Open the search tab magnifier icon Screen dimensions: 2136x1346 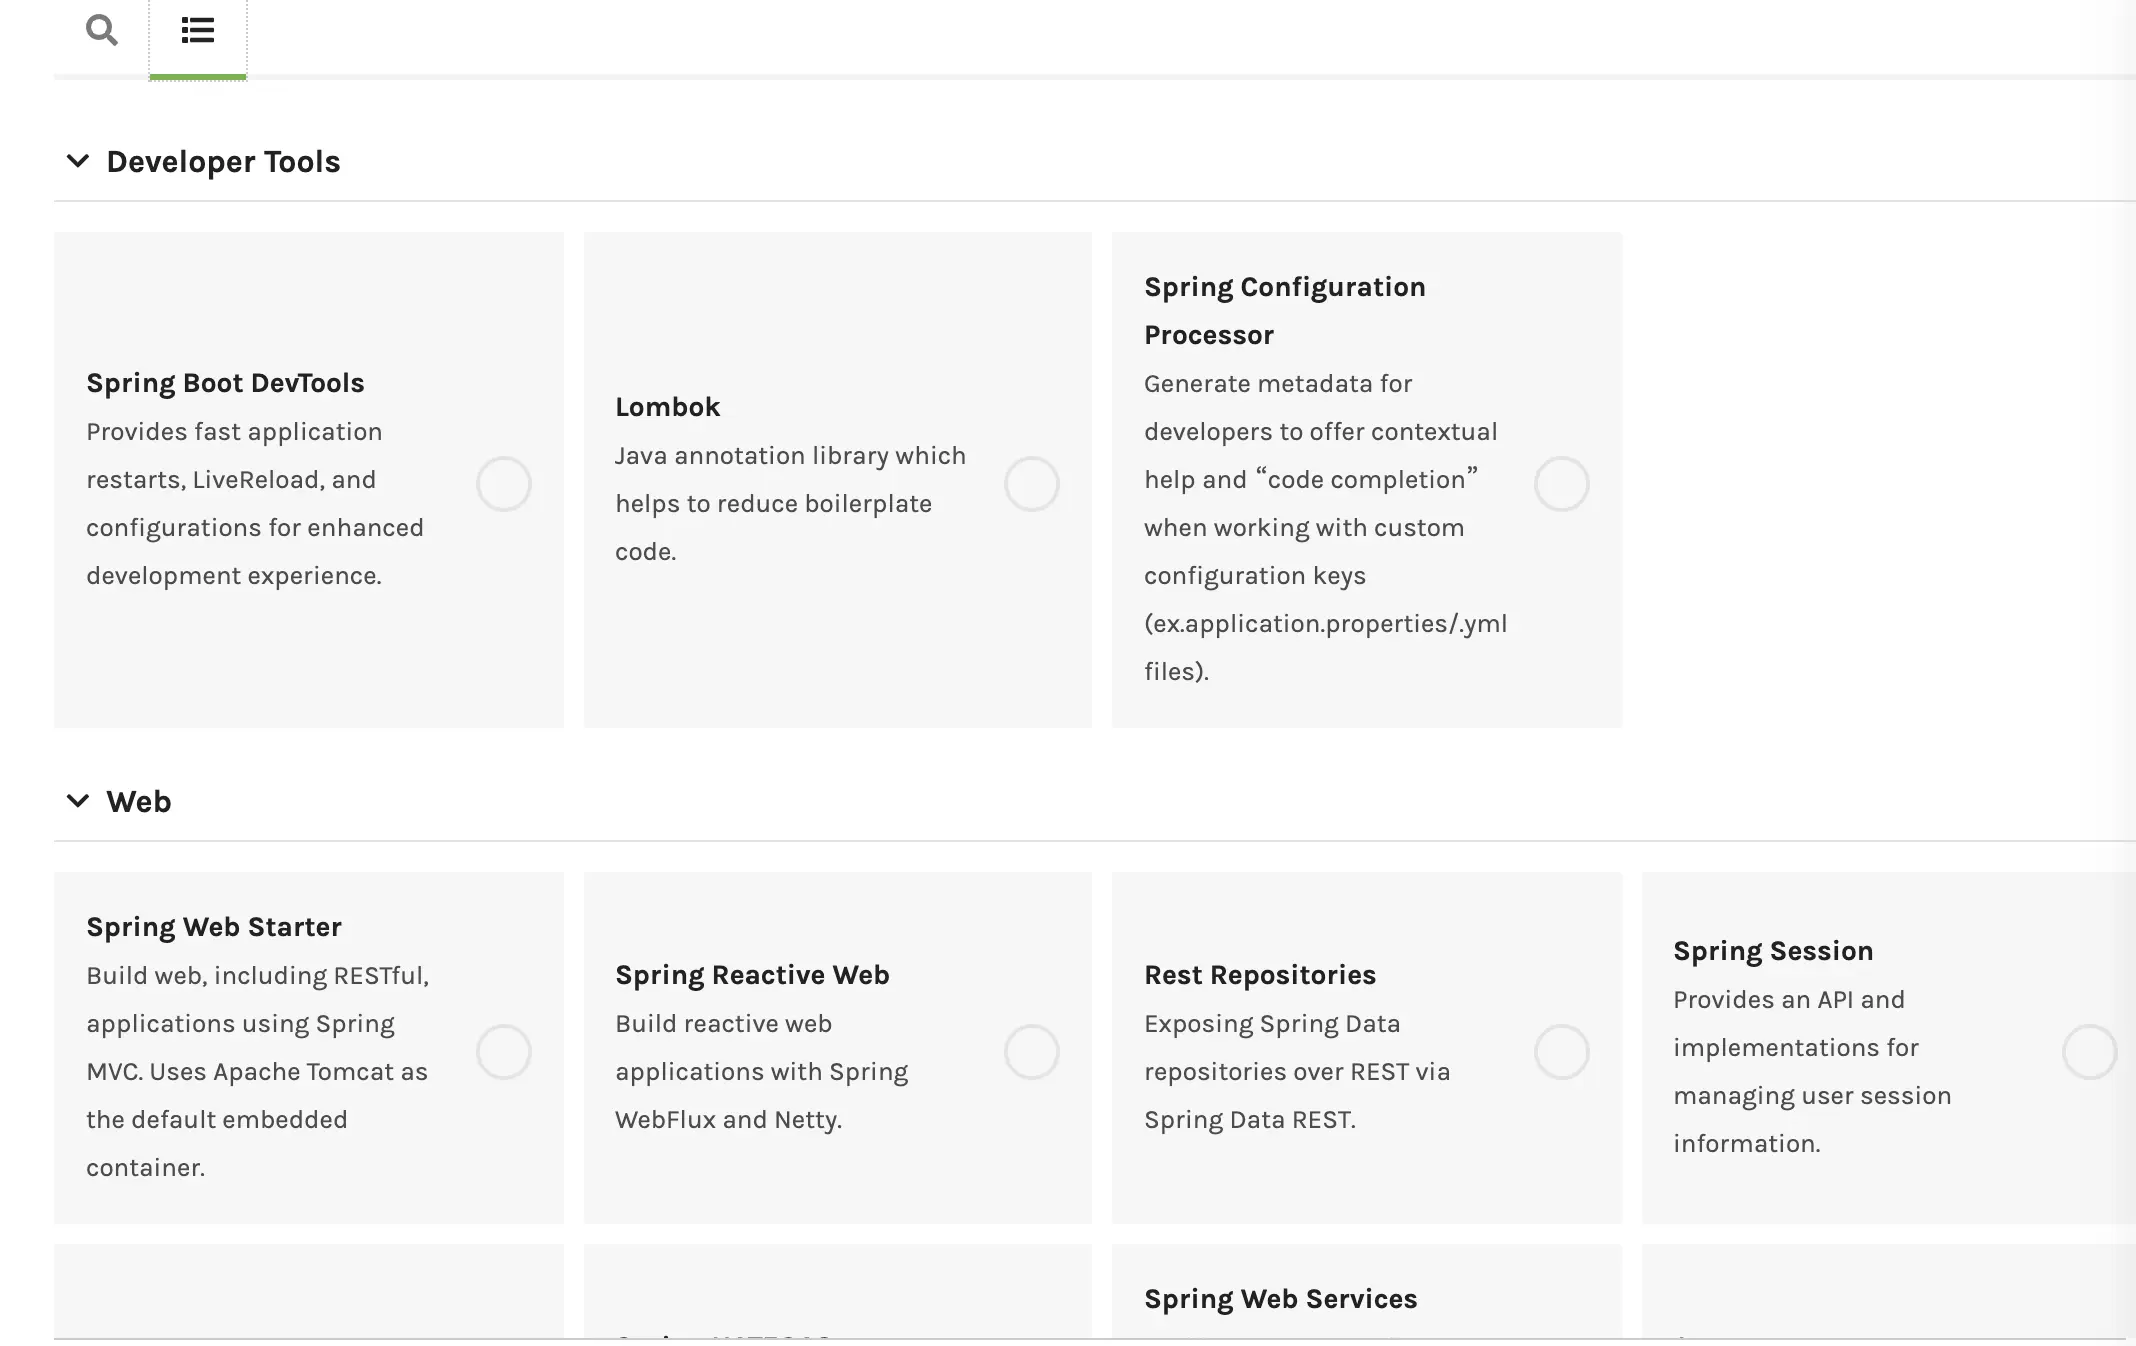tap(101, 30)
